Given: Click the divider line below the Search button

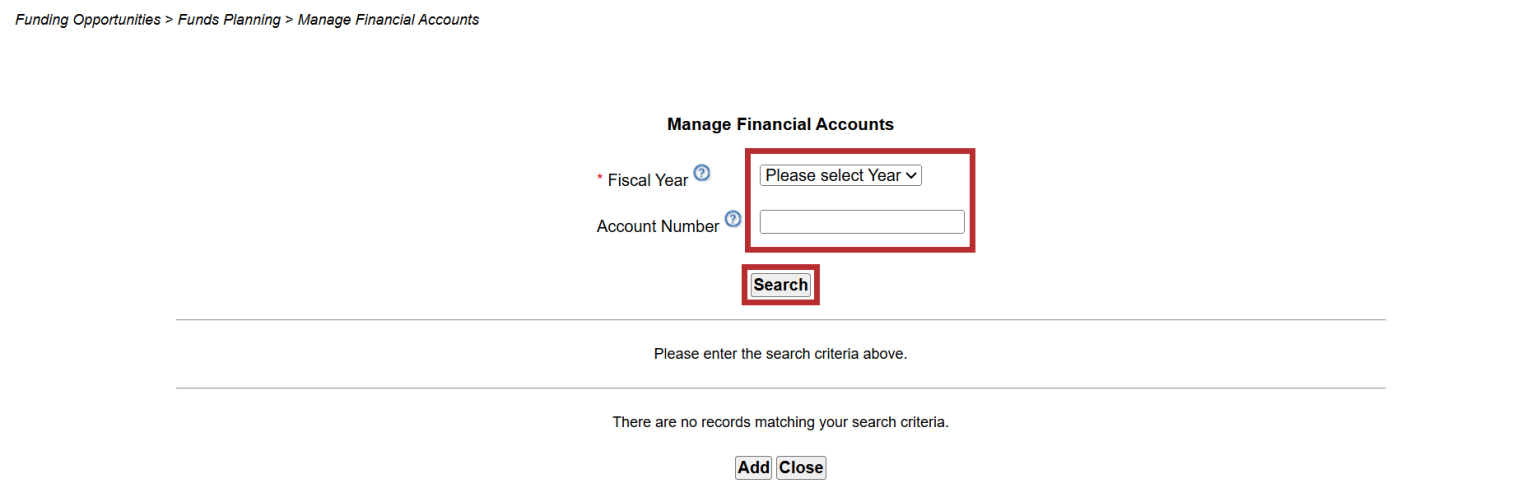Looking at the screenshot, I should [x=780, y=320].
